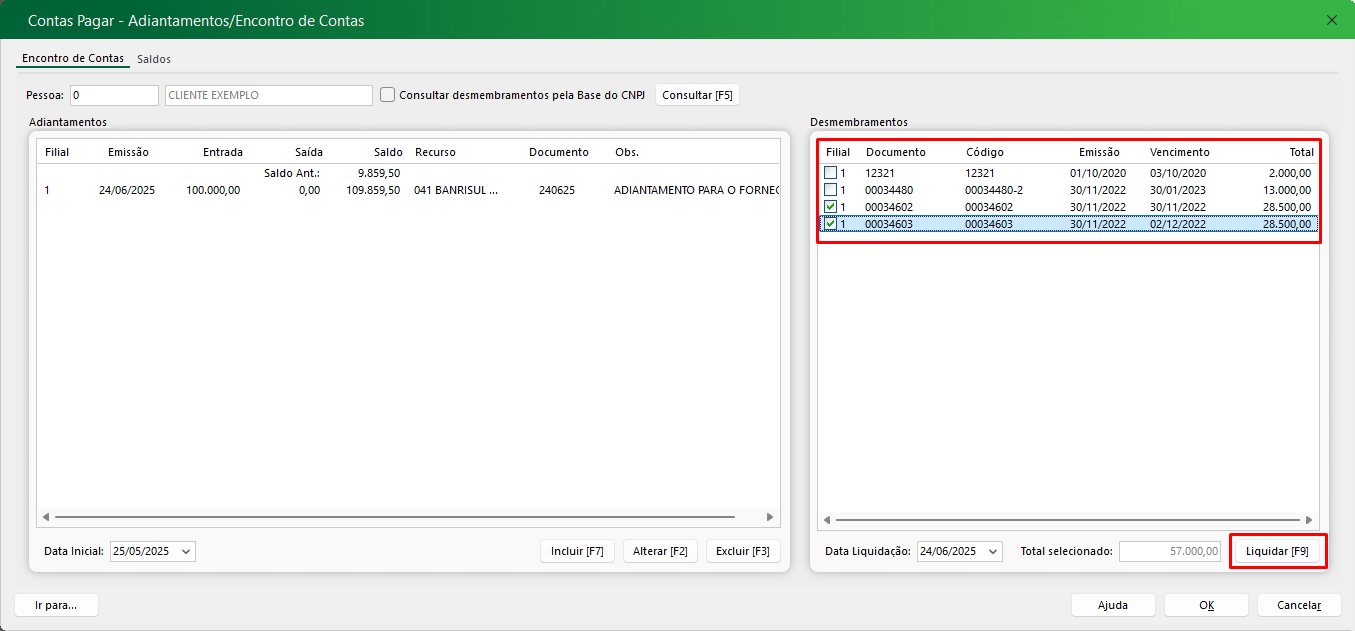Click the Excluir [F3] button
The image size is (1355, 631).
tap(742, 551)
